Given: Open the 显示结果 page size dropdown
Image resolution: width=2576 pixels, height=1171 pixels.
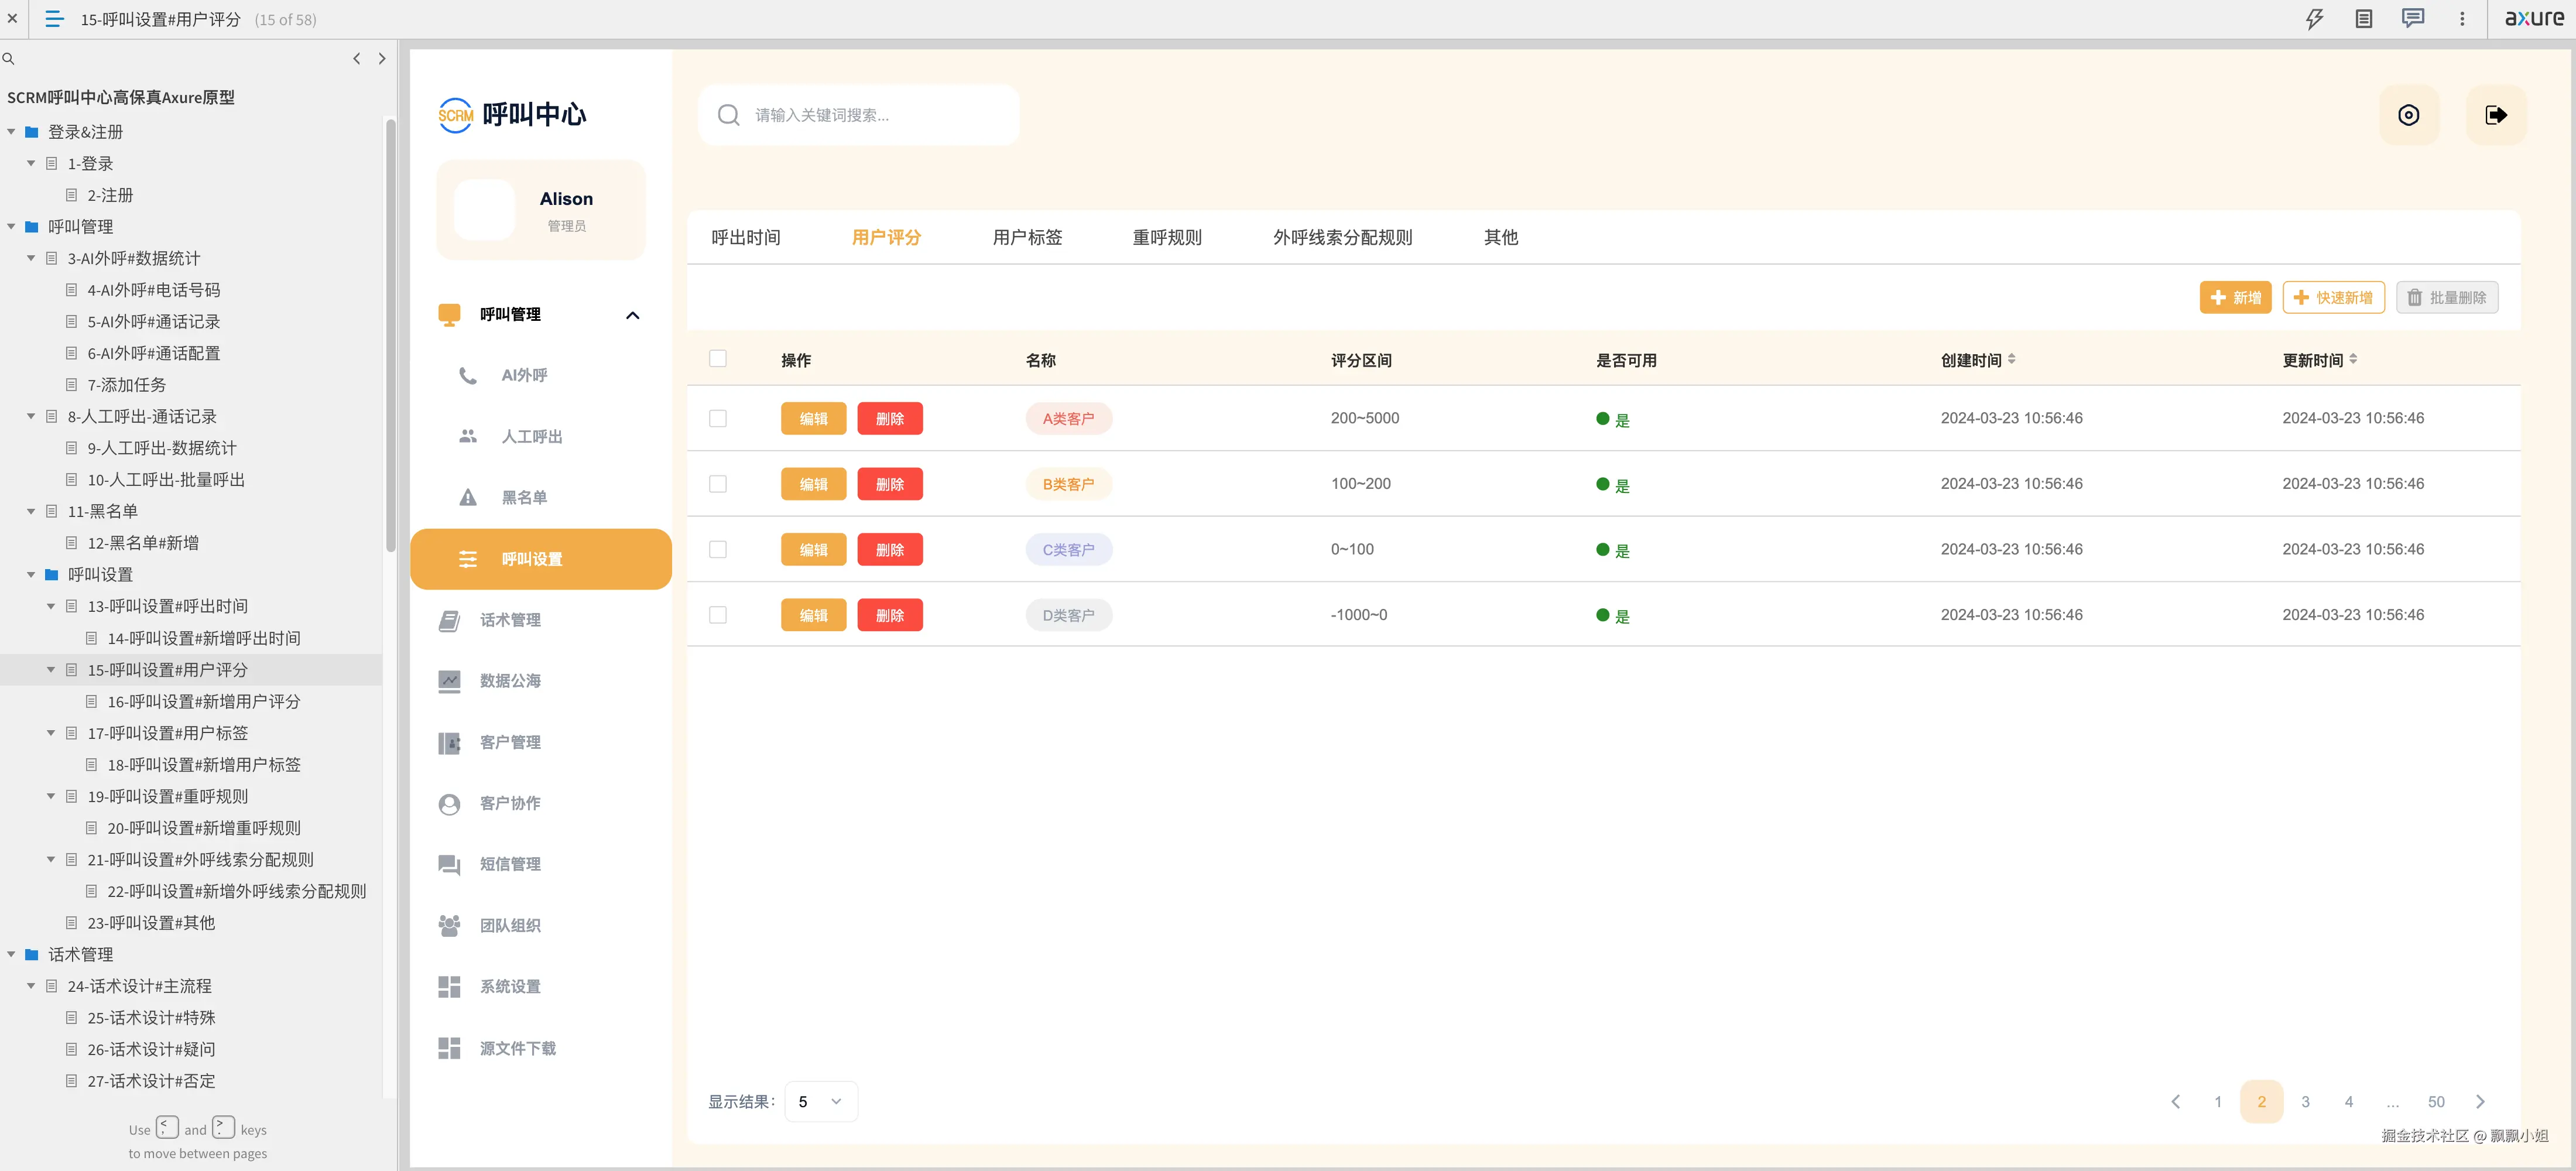Looking at the screenshot, I should (x=821, y=1101).
